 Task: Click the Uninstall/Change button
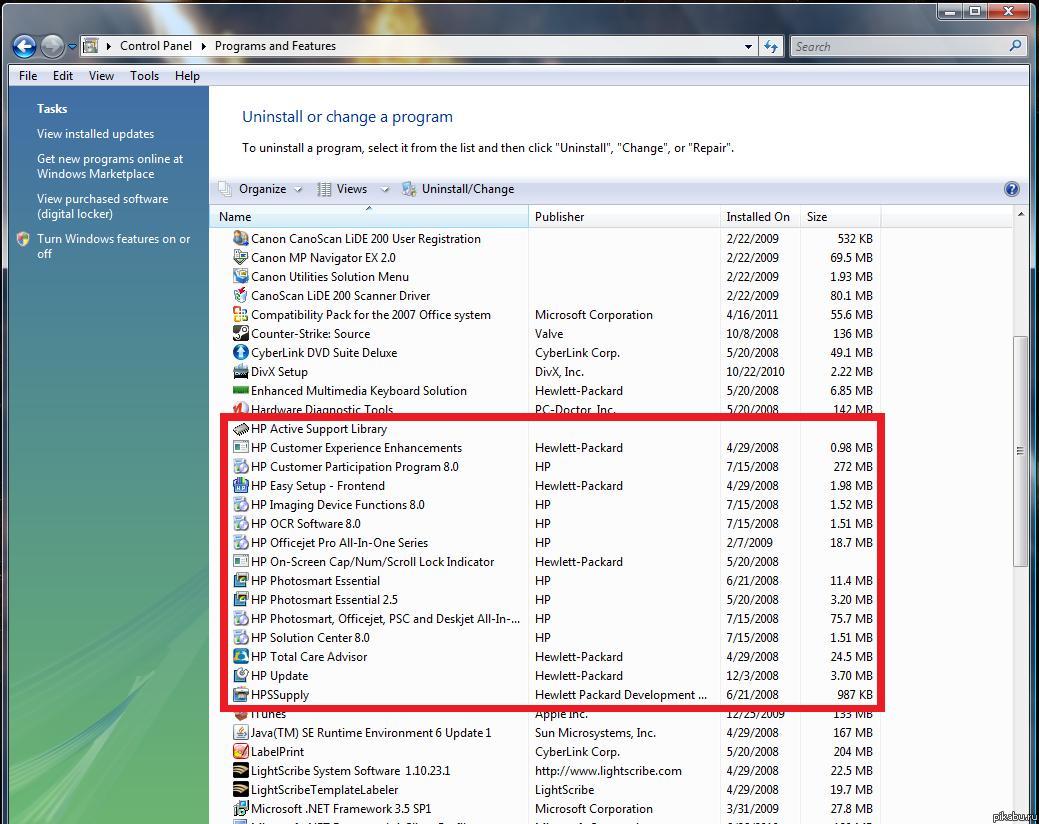point(459,189)
